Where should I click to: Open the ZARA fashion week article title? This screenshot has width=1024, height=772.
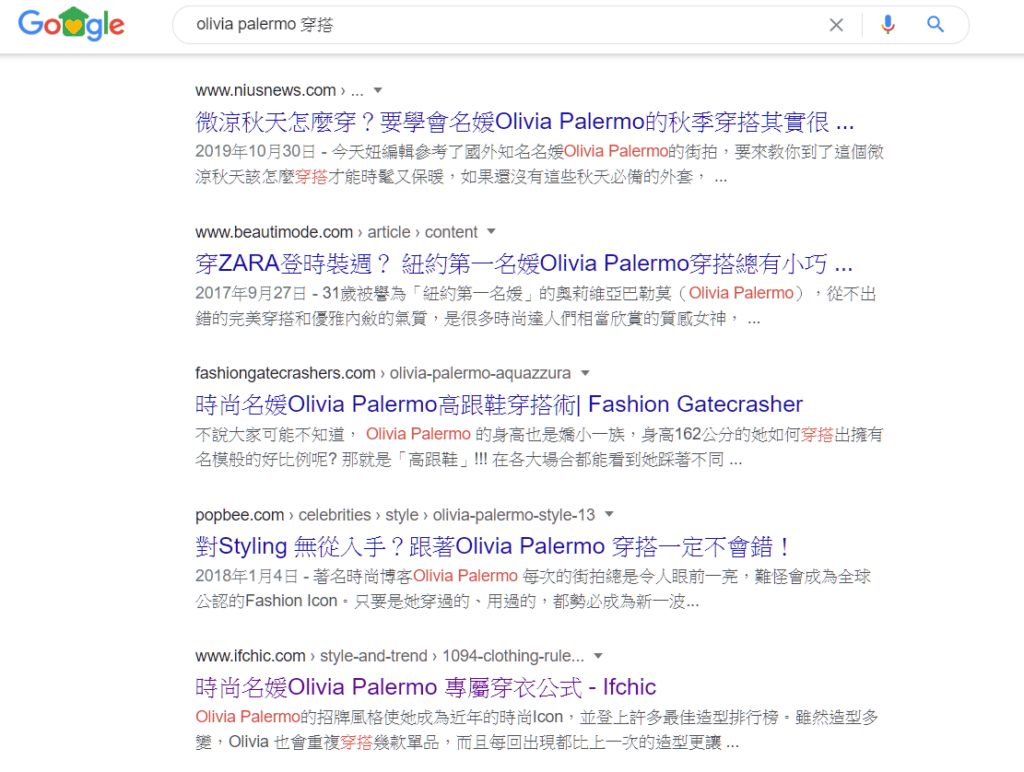(x=524, y=264)
